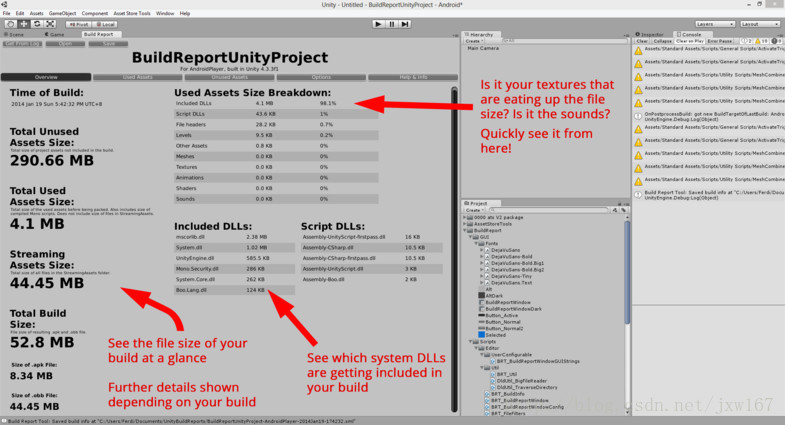
Task: Click the Pause playback button
Action: point(392,24)
